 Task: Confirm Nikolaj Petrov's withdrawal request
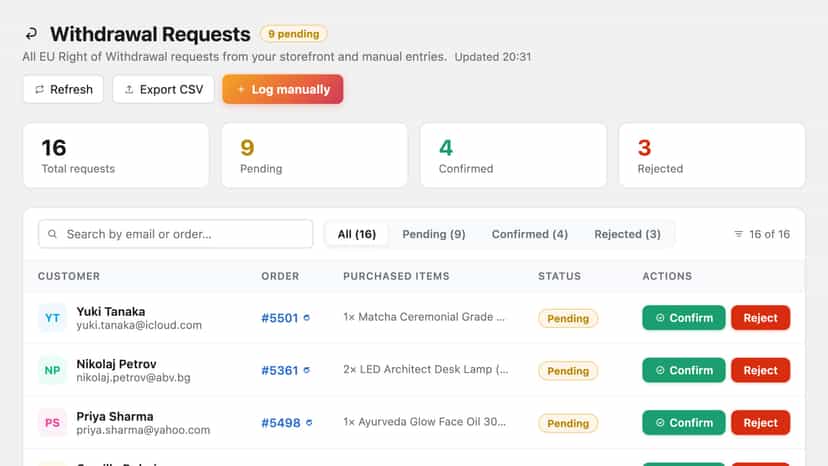(684, 370)
